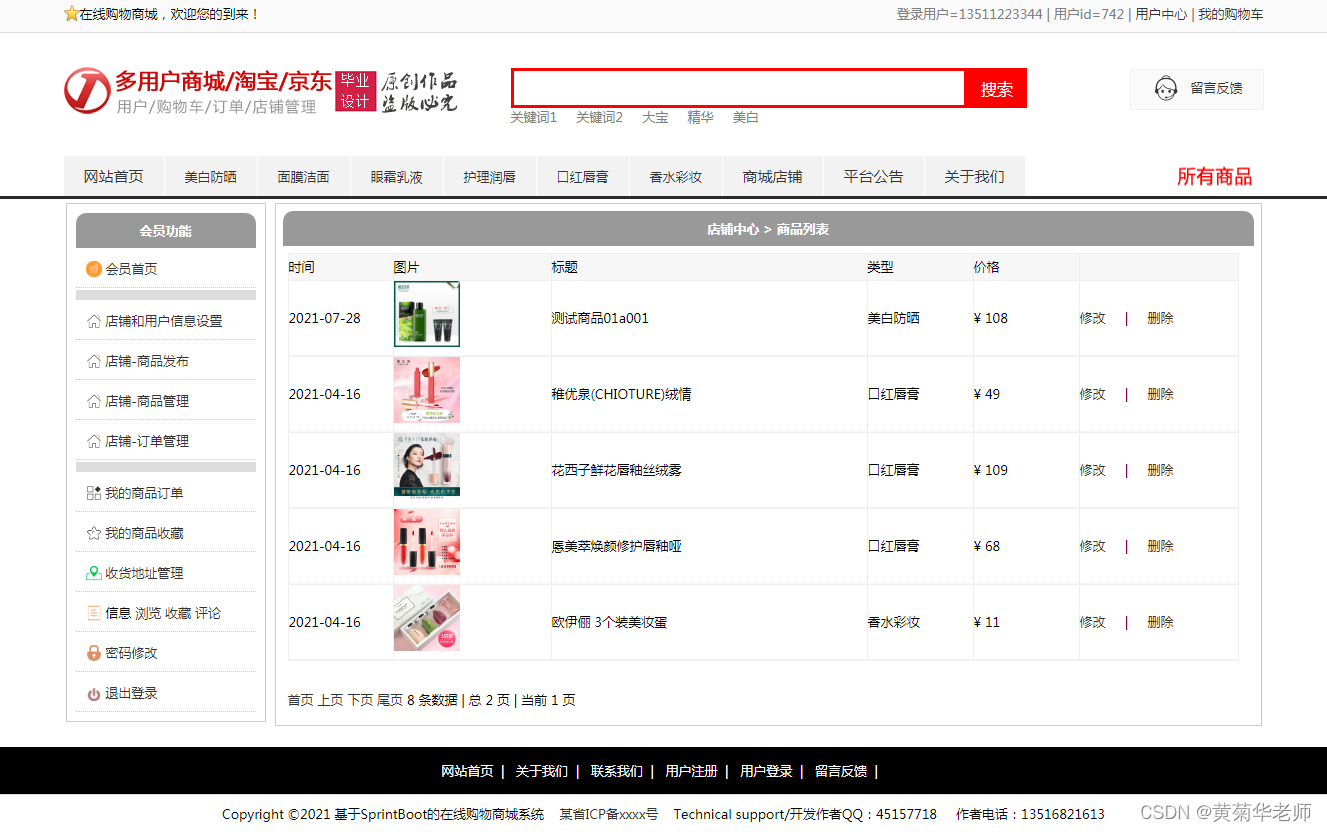Click the 会员首页 home icon in sidebar
The width and height of the screenshot is (1327, 832).
pyautogui.click(x=94, y=268)
